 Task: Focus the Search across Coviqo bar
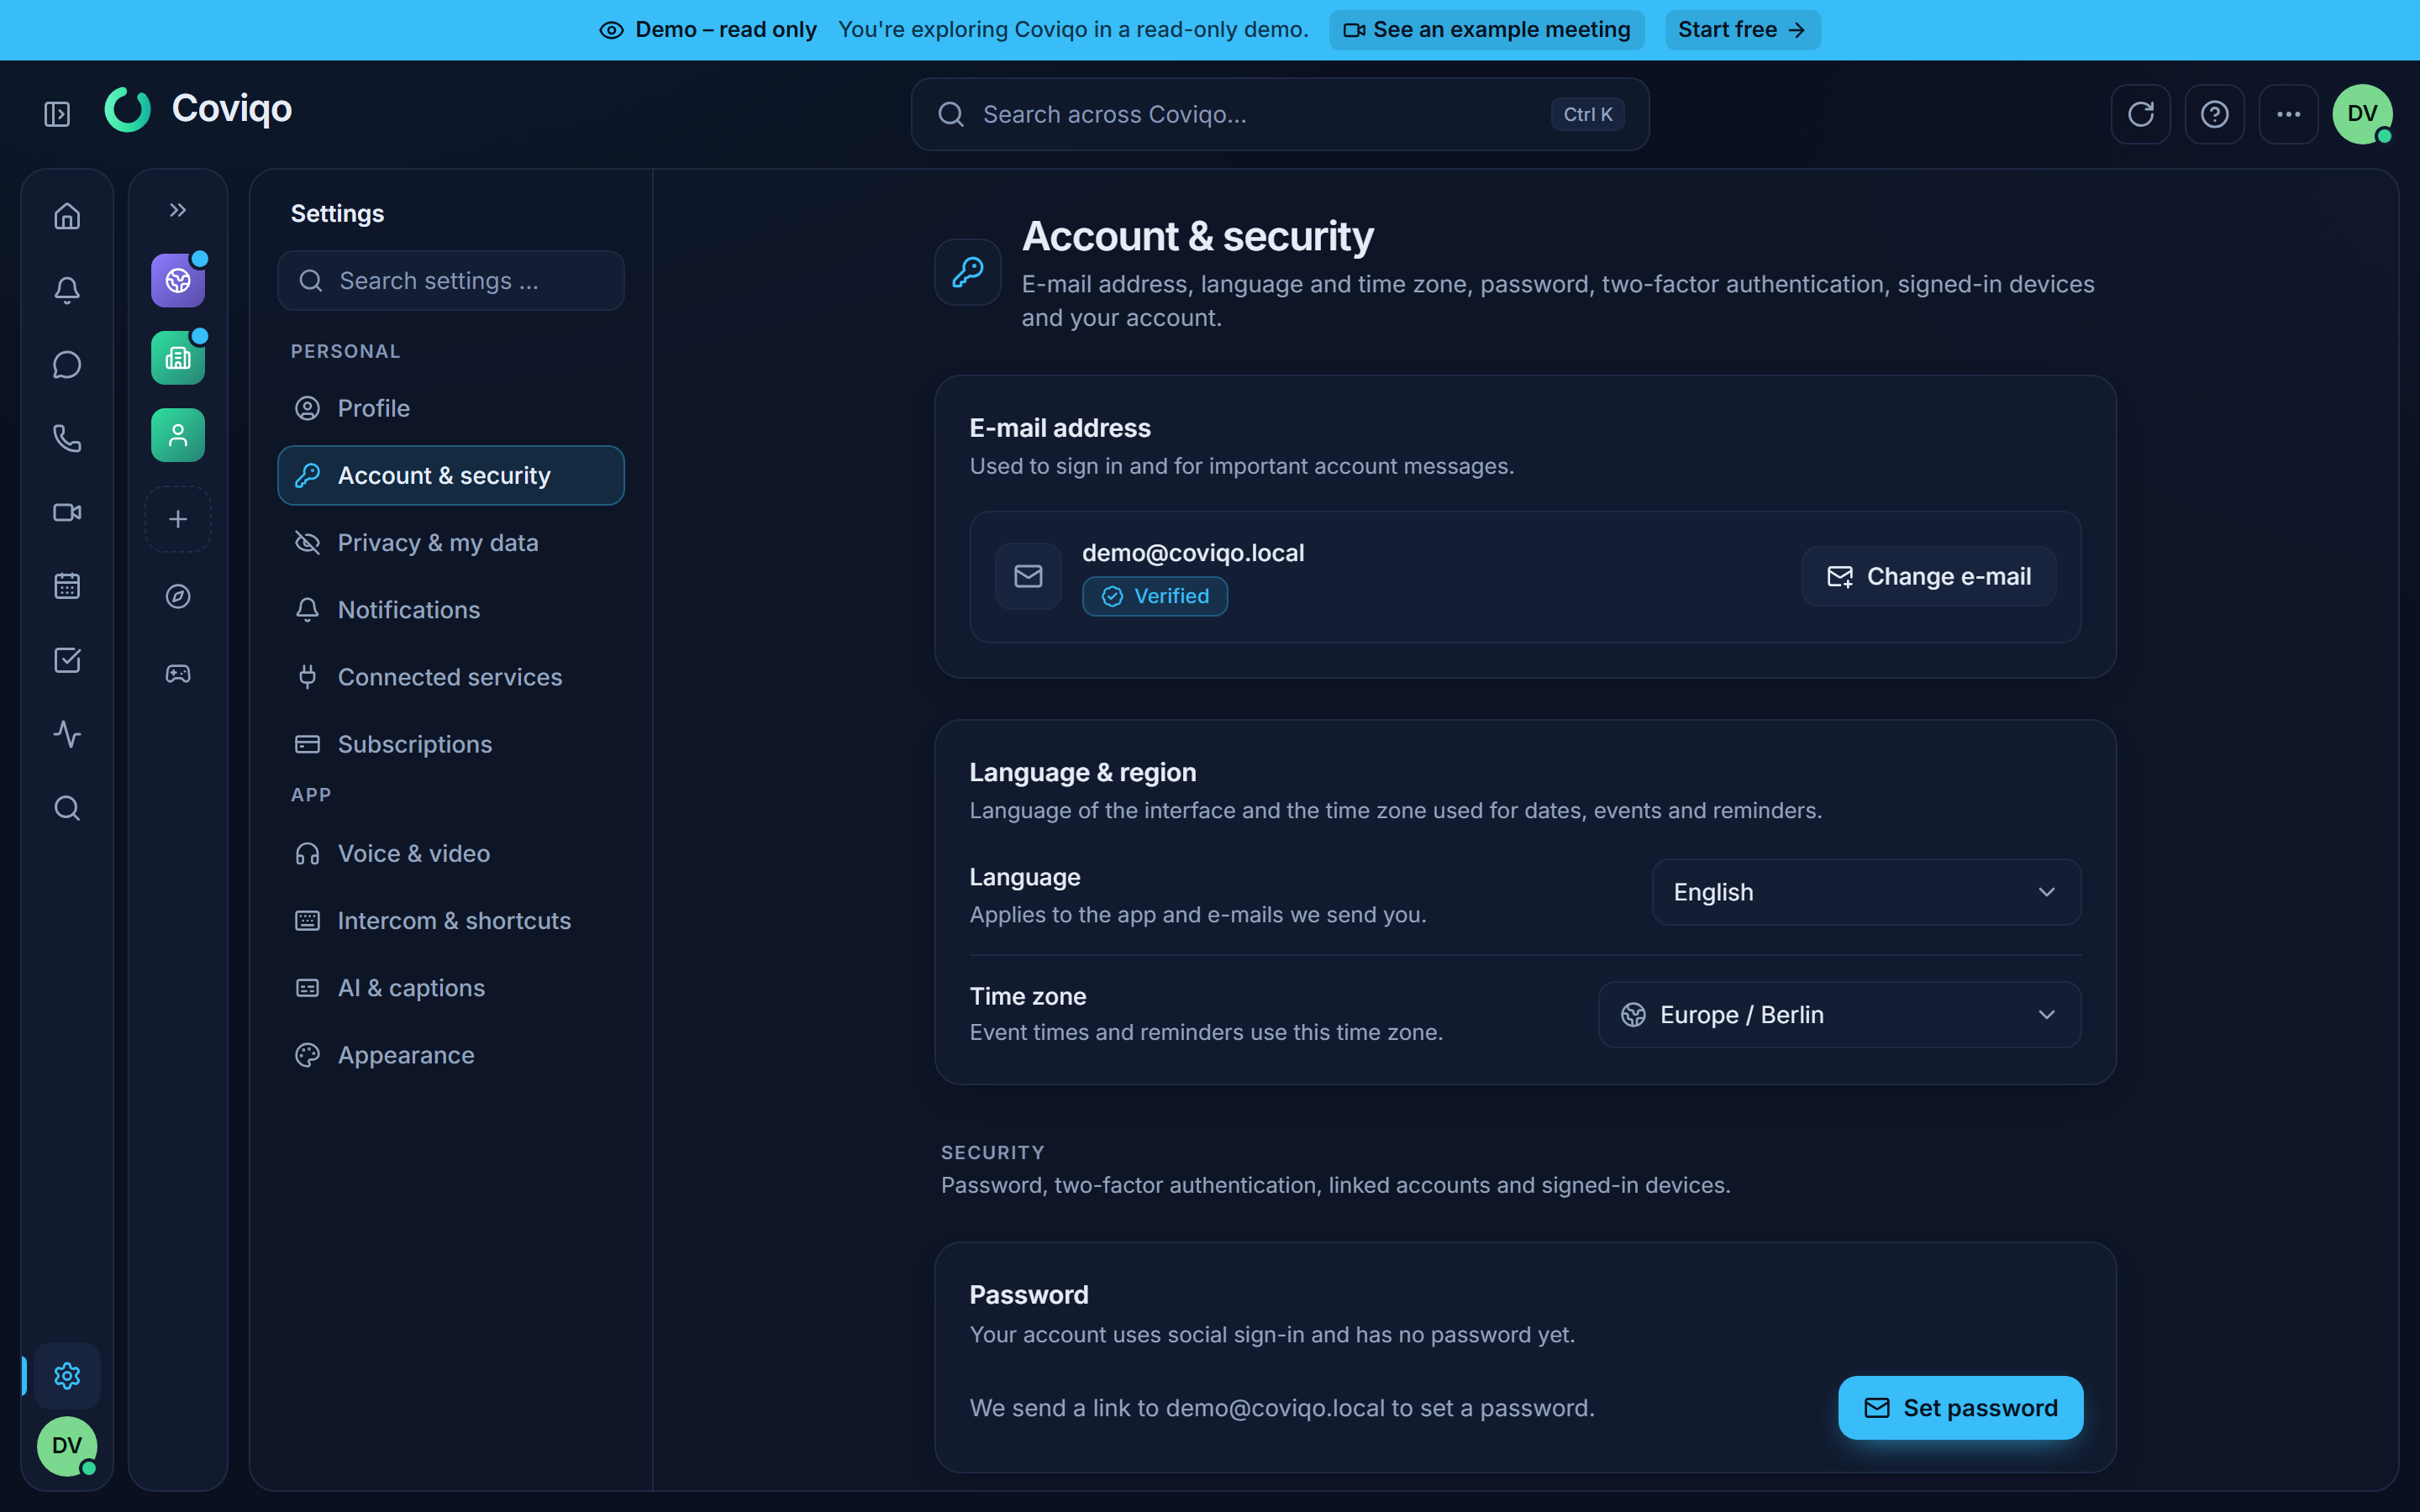coord(1280,114)
